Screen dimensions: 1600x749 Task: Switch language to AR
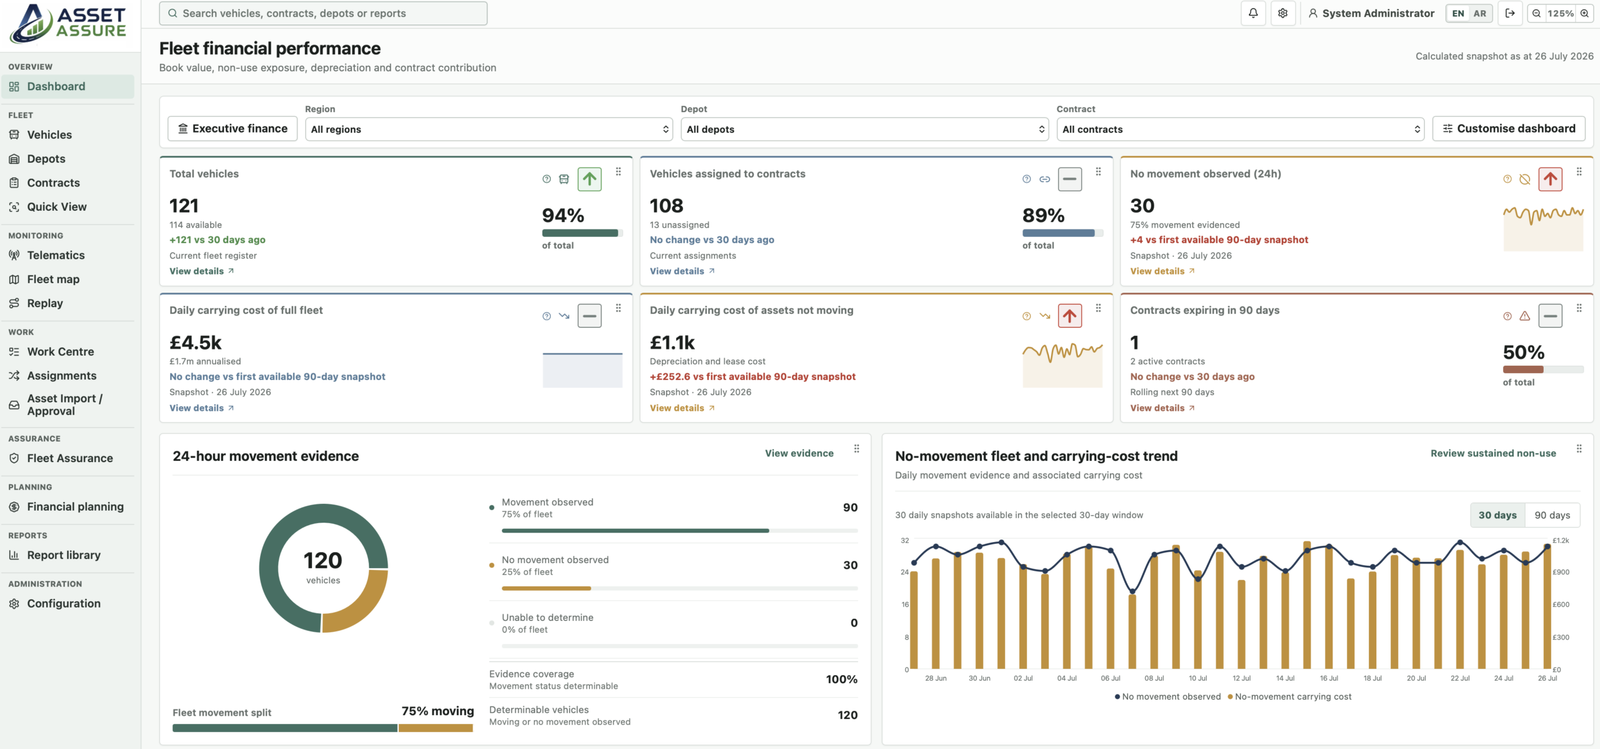coord(1480,13)
